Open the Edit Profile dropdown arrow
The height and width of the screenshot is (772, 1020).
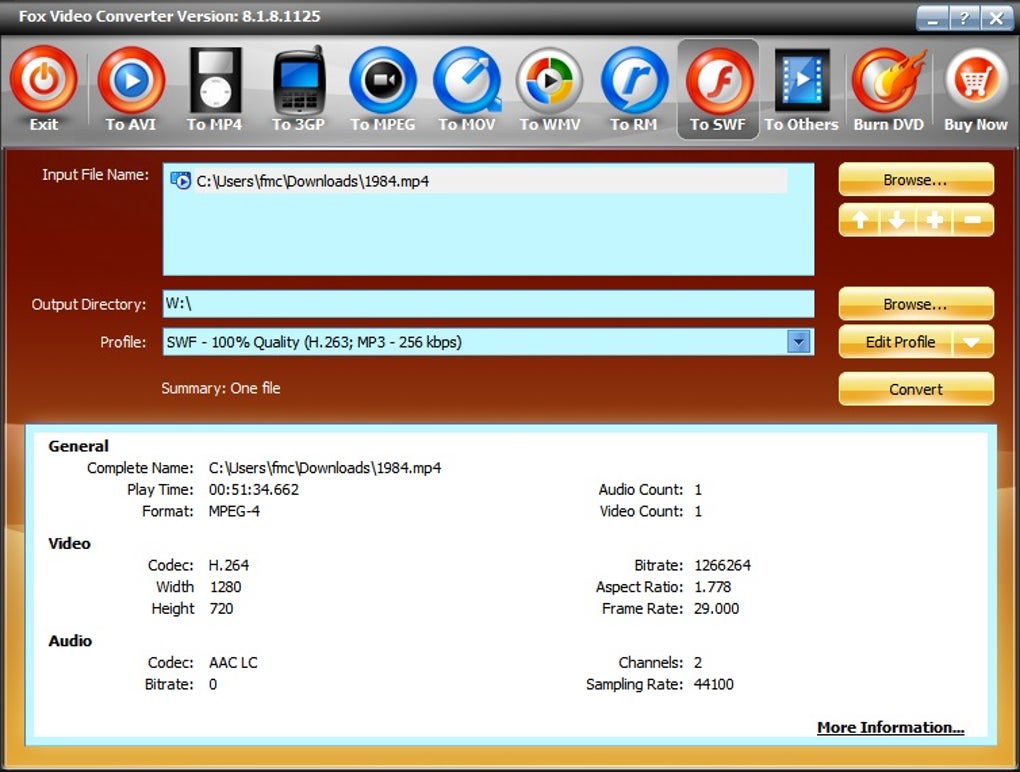pyautogui.click(x=971, y=342)
